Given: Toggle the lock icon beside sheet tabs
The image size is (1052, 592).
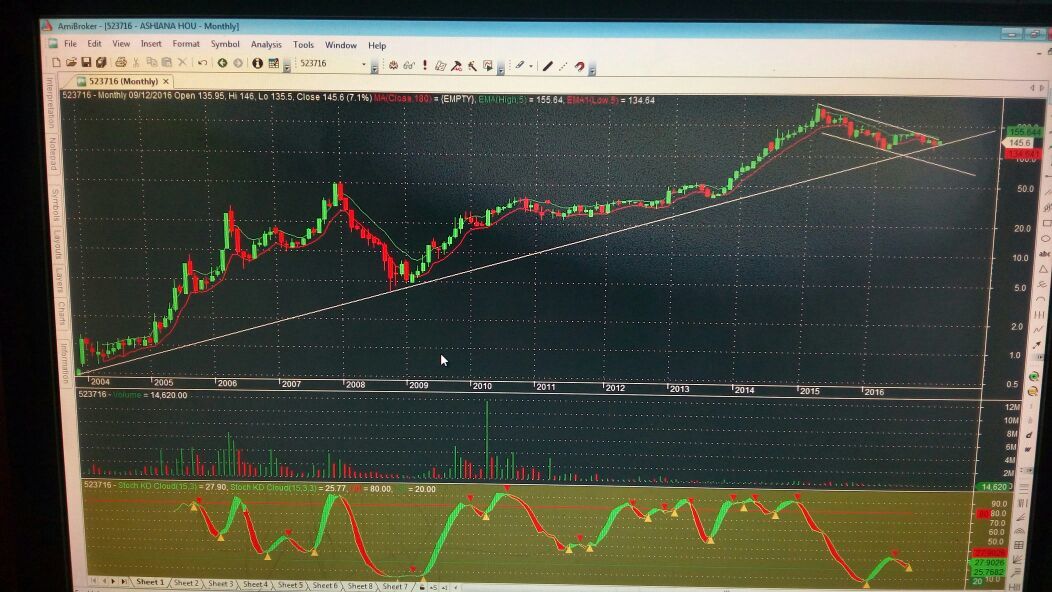Looking at the screenshot, I should click(x=421, y=586).
